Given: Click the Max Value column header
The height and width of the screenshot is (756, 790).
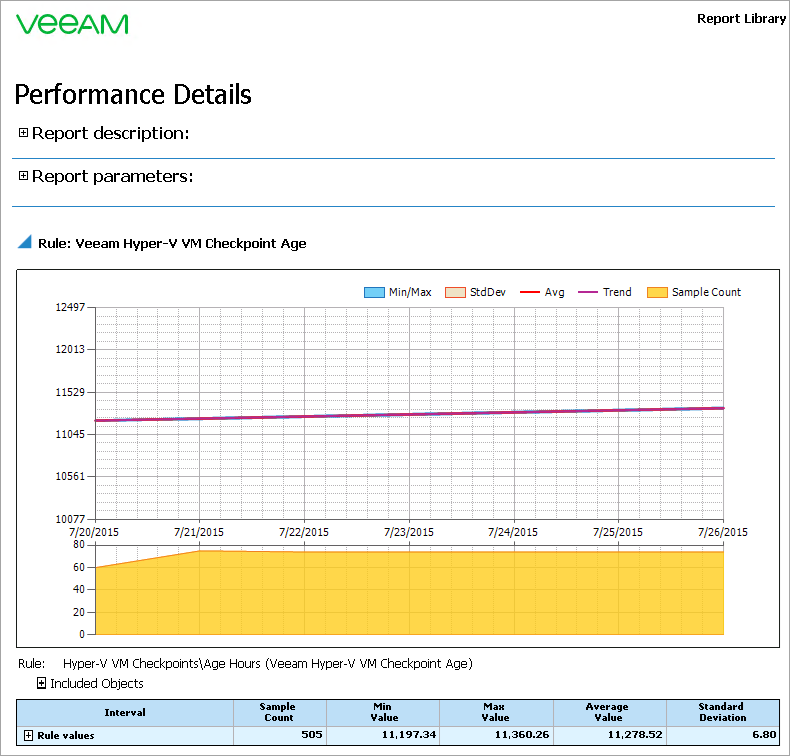Looking at the screenshot, I should [x=495, y=712].
